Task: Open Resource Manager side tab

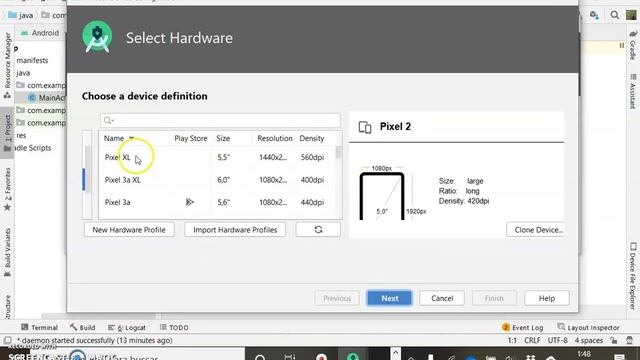Action: coord(7,65)
